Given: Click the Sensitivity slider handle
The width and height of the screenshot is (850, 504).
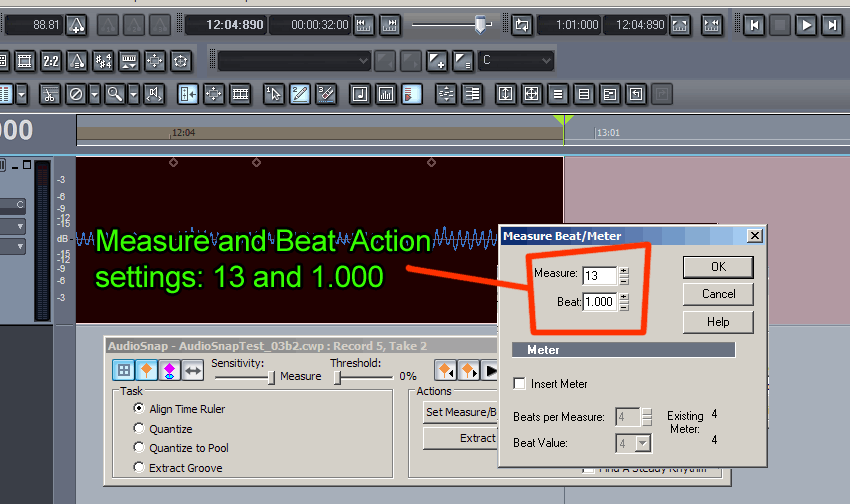Looking at the screenshot, I should tap(270, 377).
